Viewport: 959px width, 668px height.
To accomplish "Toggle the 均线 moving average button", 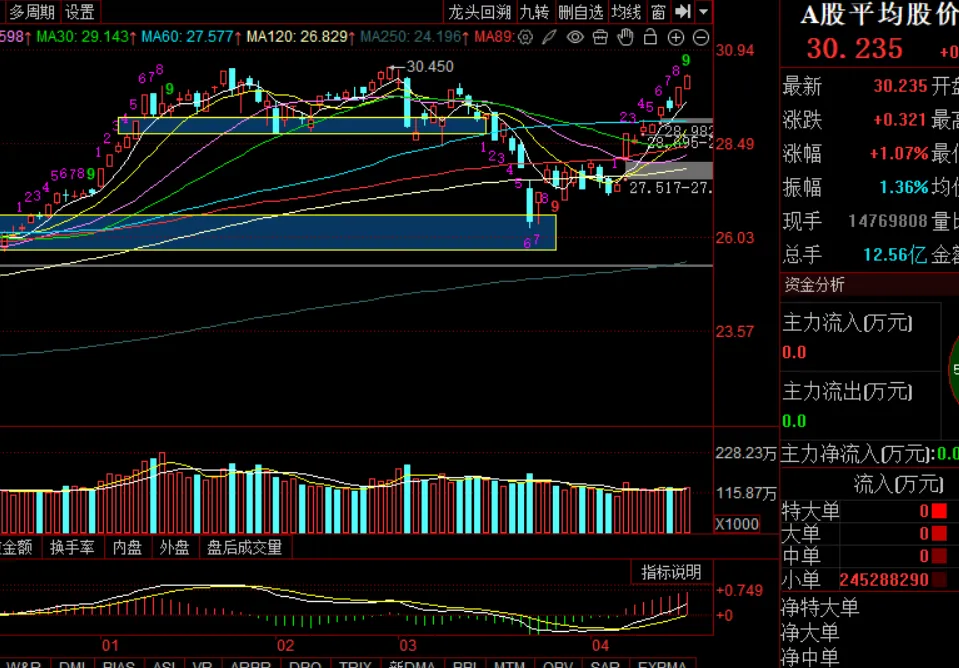I will (627, 12).
